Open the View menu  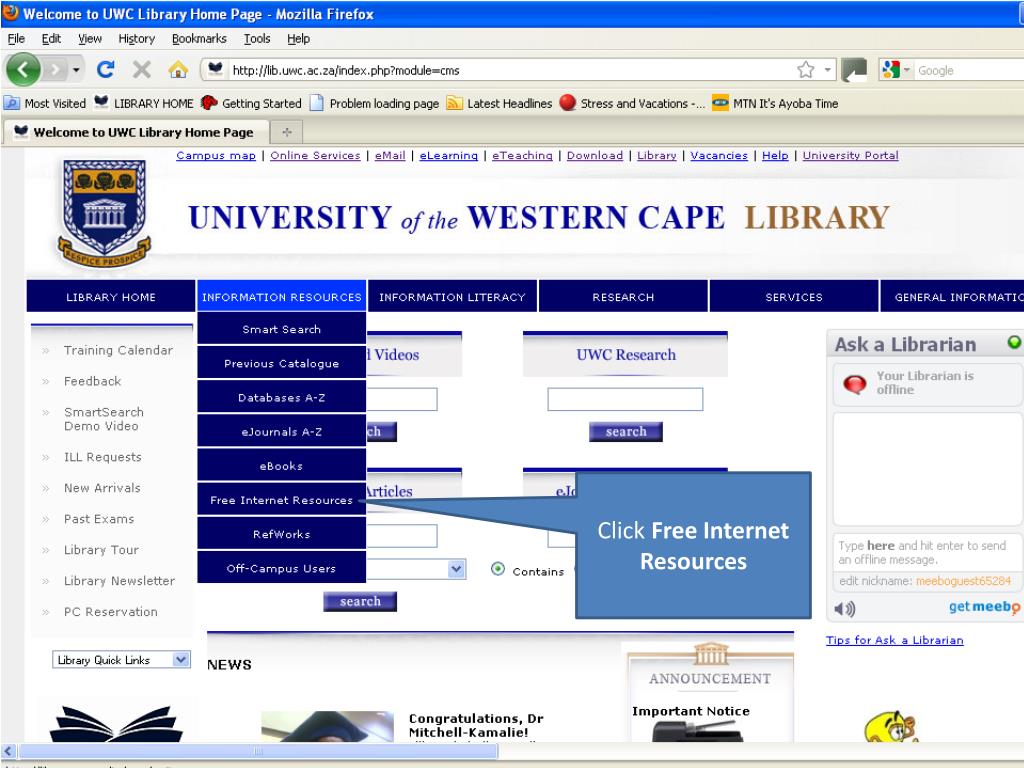pos(90,39)
